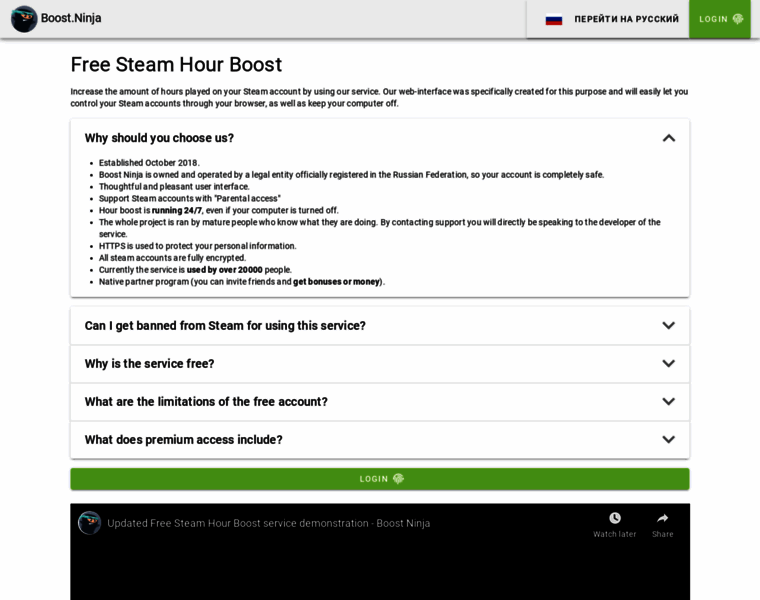The width and height of the screenshot is (760, 600).
Task: Click "Support Steam accounts with Parental access" bullet
Action: click(190, 199)
